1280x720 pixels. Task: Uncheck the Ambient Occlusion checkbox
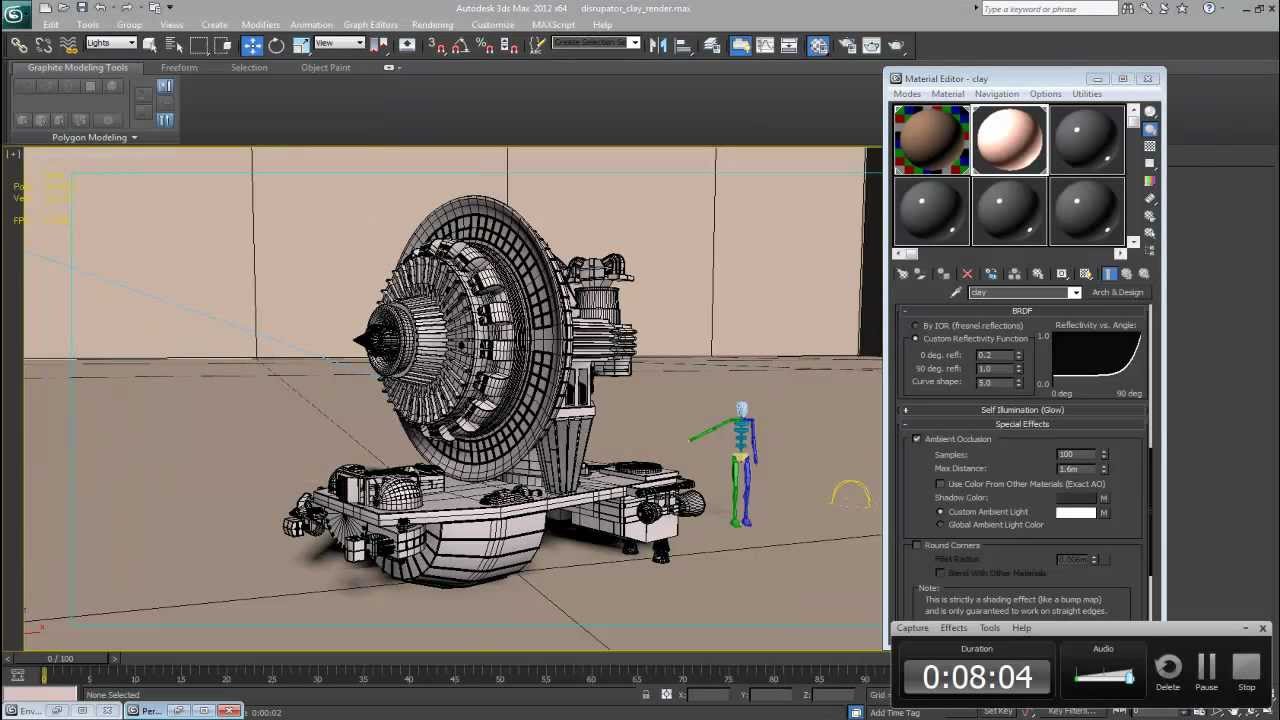pyautogui.click(x=917, y=439)
